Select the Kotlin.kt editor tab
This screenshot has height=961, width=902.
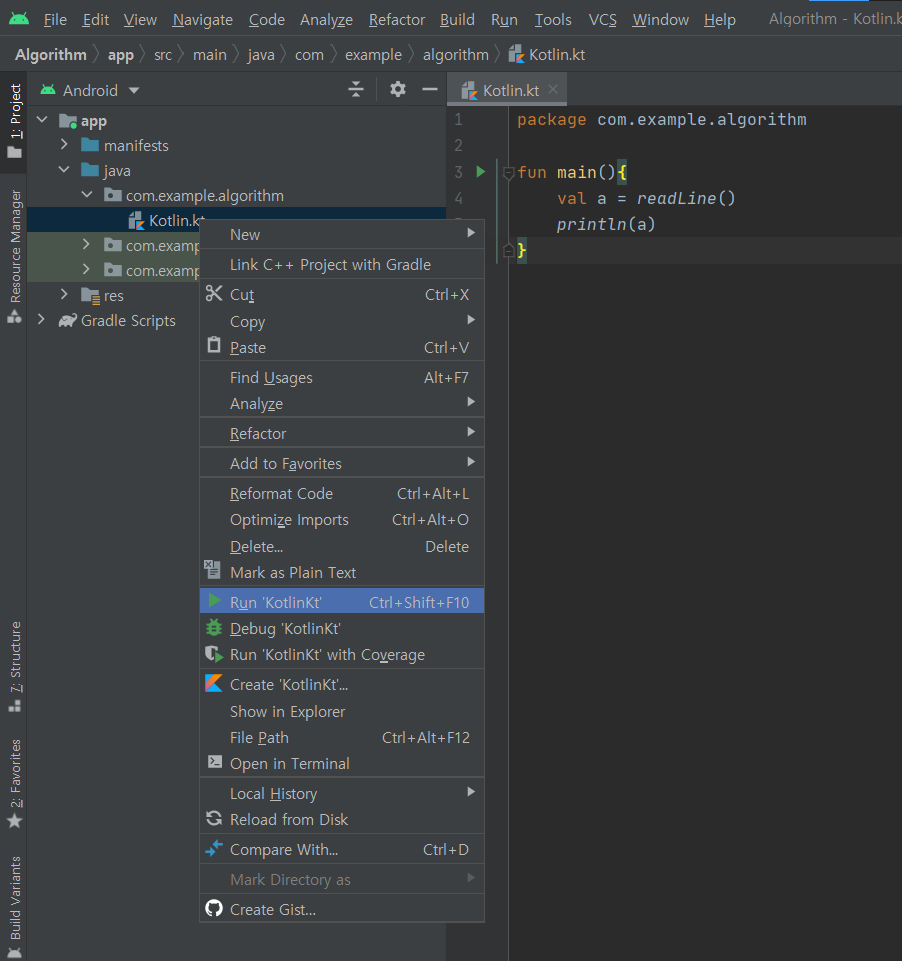tap(507, 90)
